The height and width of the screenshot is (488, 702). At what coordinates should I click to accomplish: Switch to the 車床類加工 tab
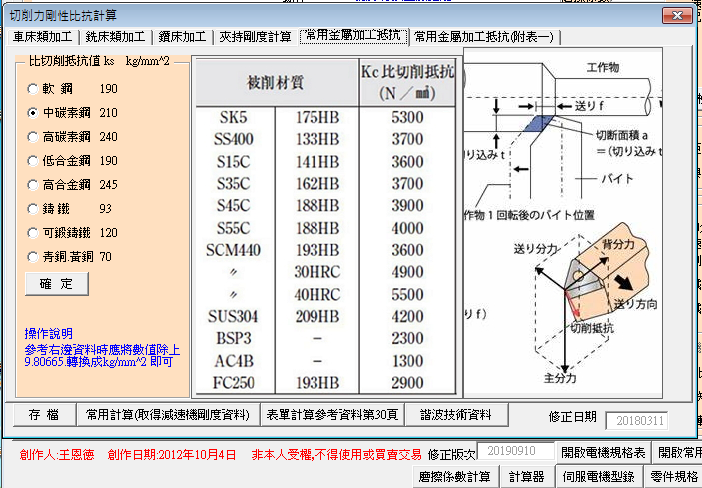43,37
